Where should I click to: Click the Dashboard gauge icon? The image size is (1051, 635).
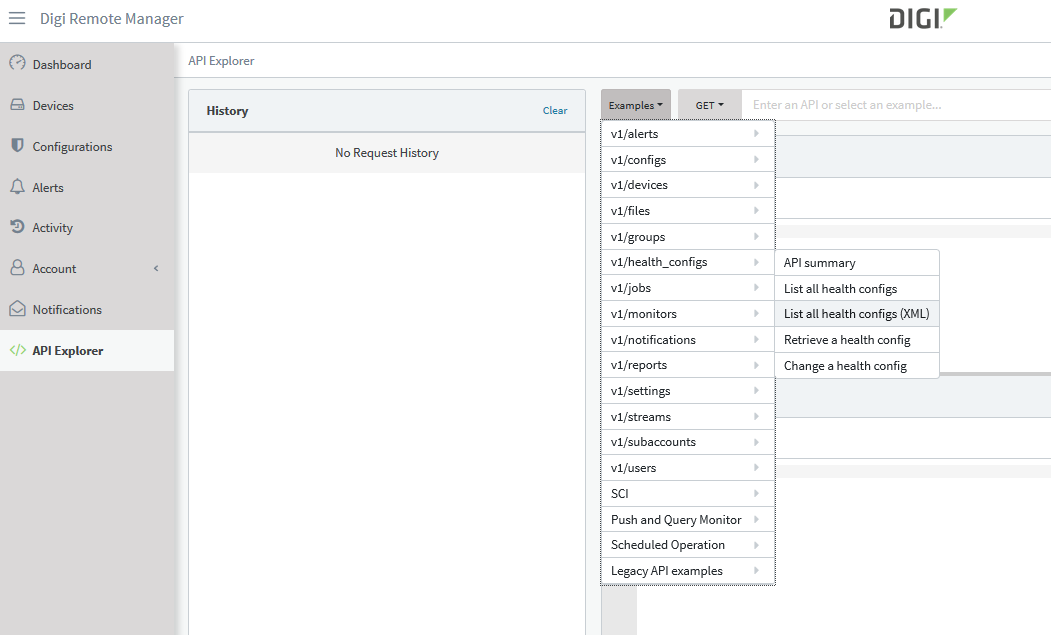coord(17,63)
